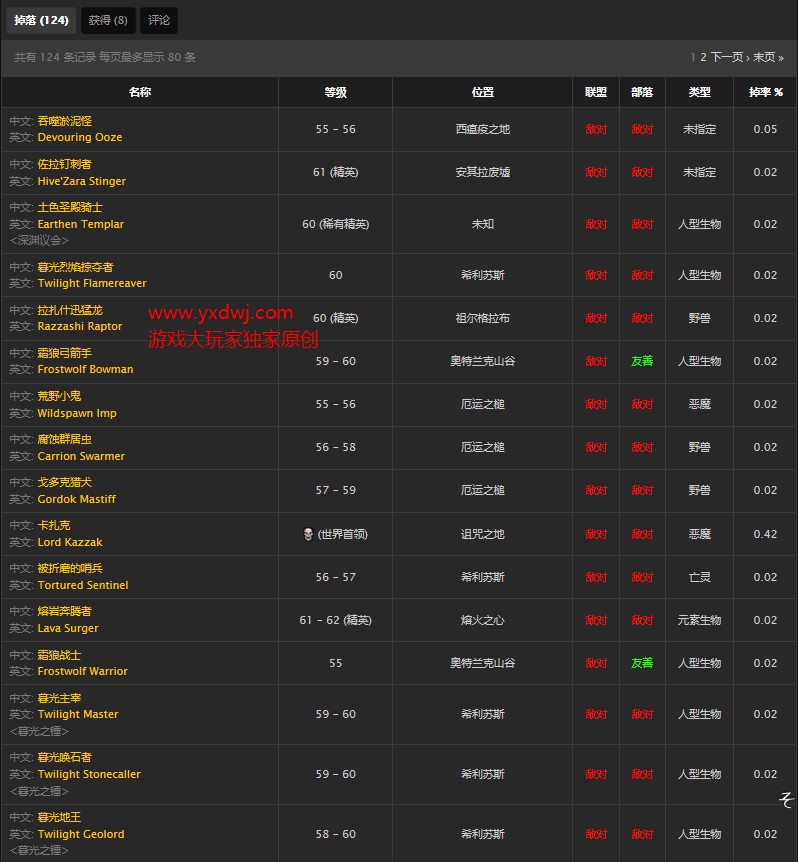Open the 戈多克猎犬 Chinese name link
The image size is (798, 862).
click(x=54, y=482)
